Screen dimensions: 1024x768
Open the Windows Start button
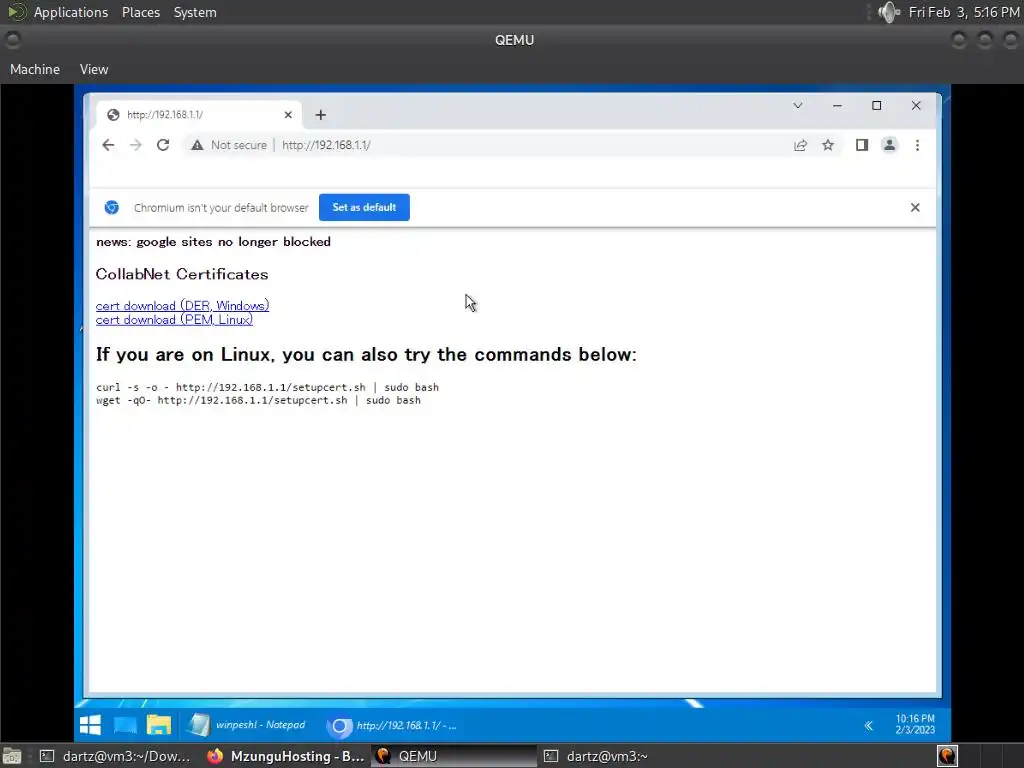(90, 725)
